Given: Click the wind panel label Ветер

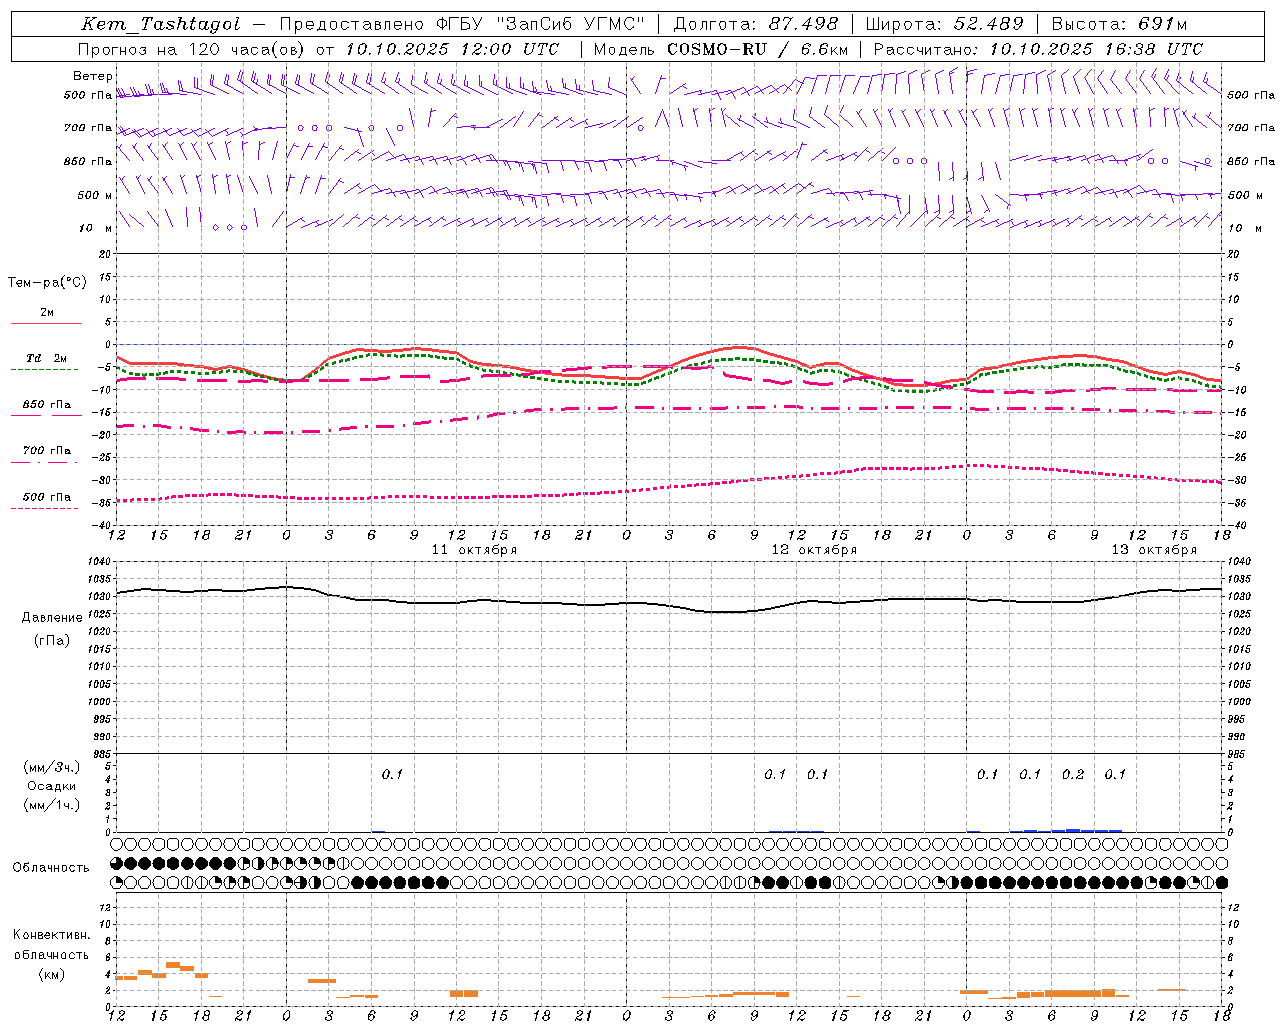Looking at the screenshot, I should (x=93, y=76).
